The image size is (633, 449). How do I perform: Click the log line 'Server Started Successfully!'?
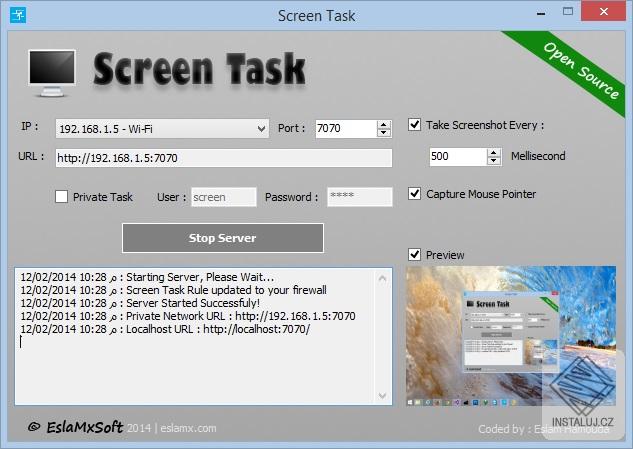(x=140, y=303)
